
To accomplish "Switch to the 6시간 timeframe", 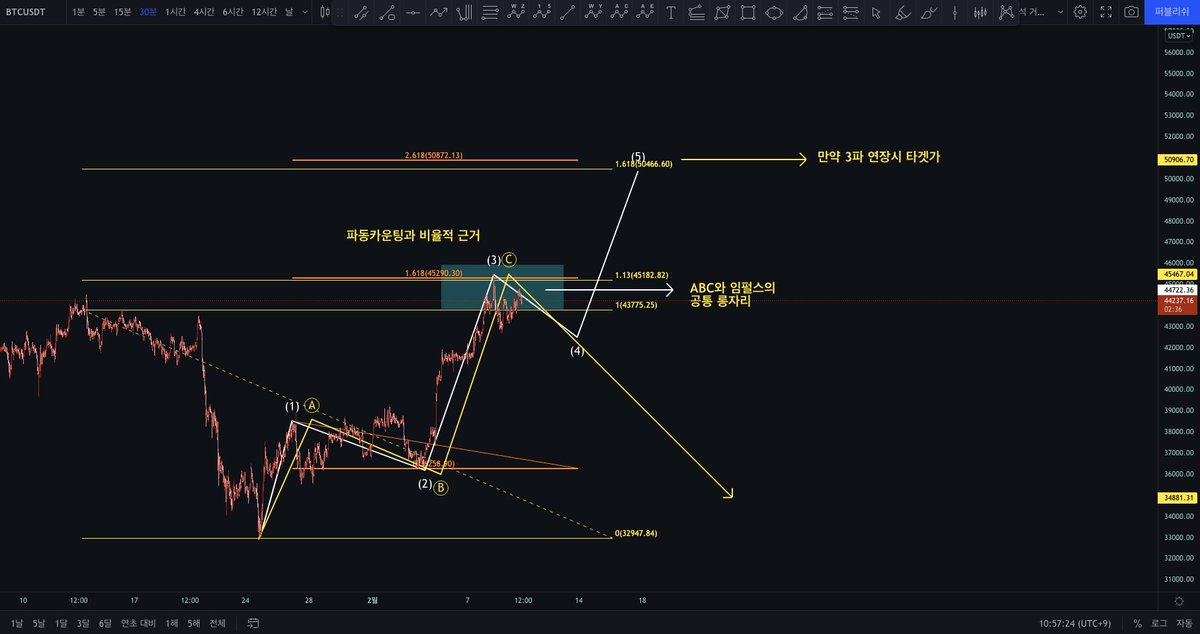I will pos(233,12).
